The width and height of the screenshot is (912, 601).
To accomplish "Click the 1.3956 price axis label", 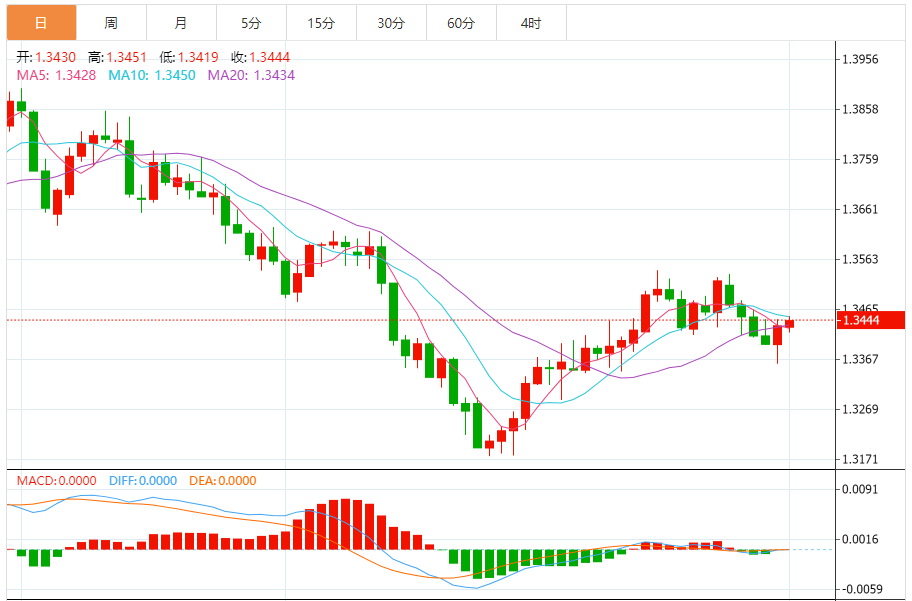I will coord(860,59).
